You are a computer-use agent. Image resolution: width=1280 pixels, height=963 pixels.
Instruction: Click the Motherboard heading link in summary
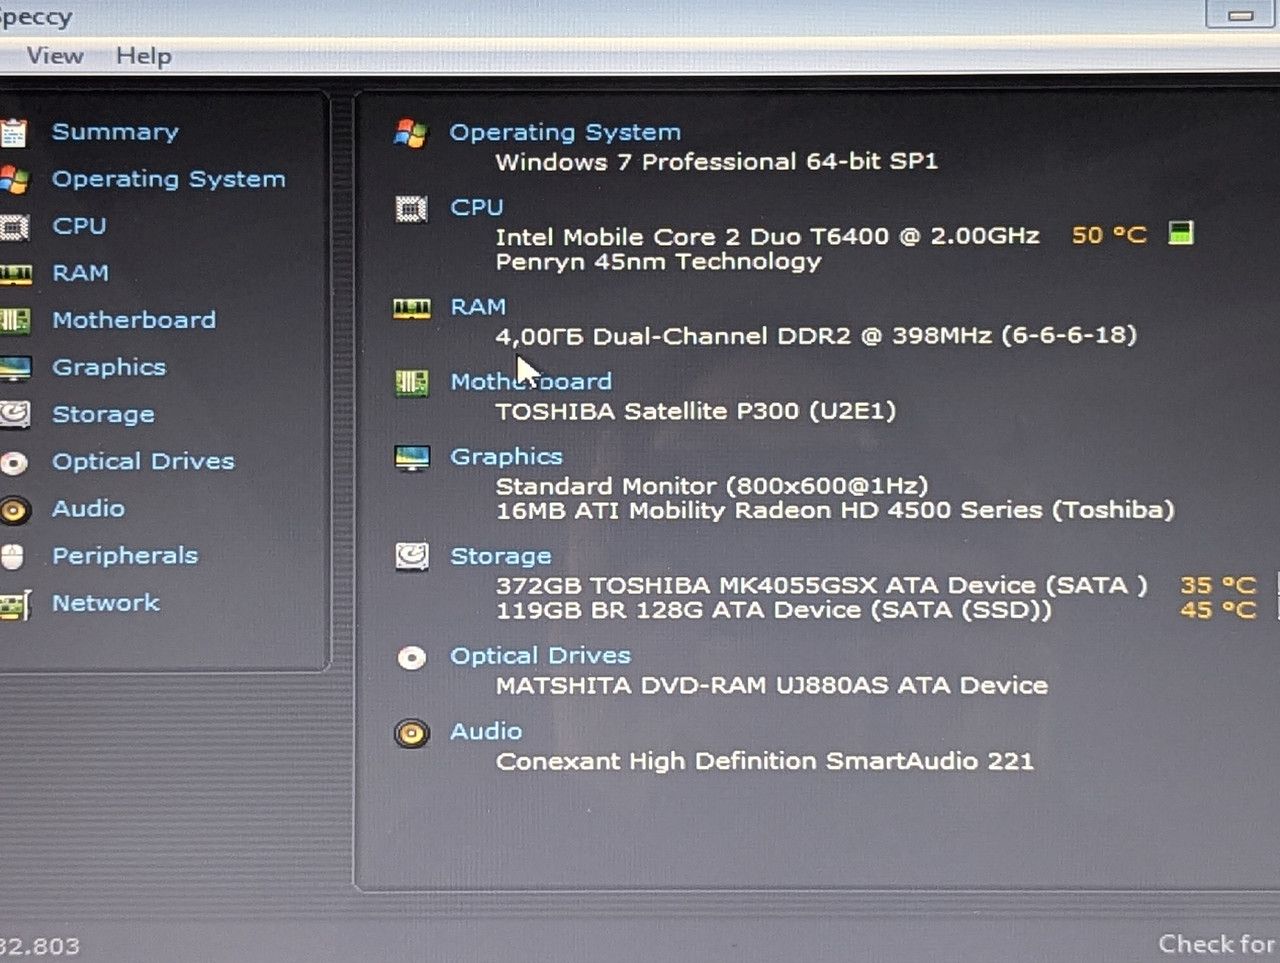[531, 381]
